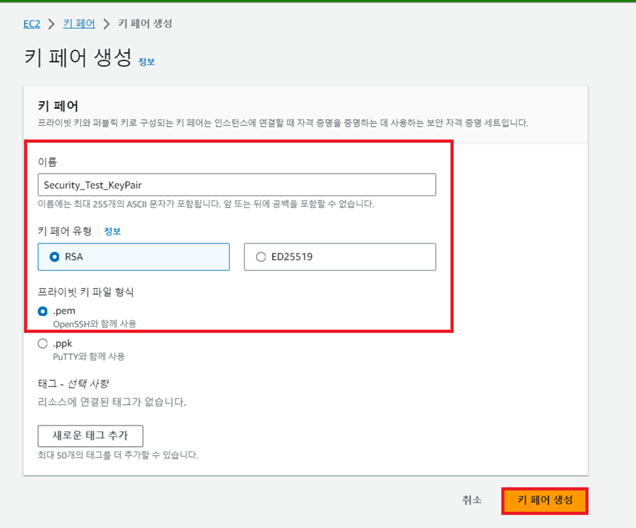This screenshot has height=528, width=636.
Task: Click 프라이빗 키 파일 형식 label
Action: click(x=86, y=292)
